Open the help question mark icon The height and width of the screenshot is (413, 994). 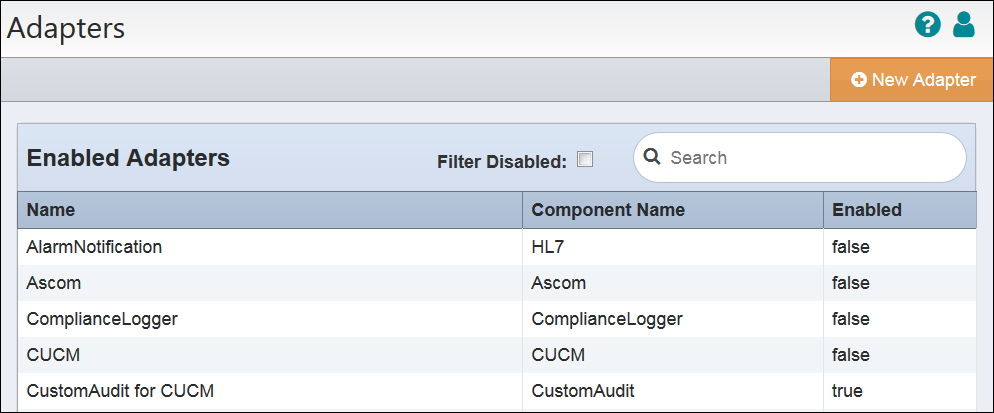[927, 25]
